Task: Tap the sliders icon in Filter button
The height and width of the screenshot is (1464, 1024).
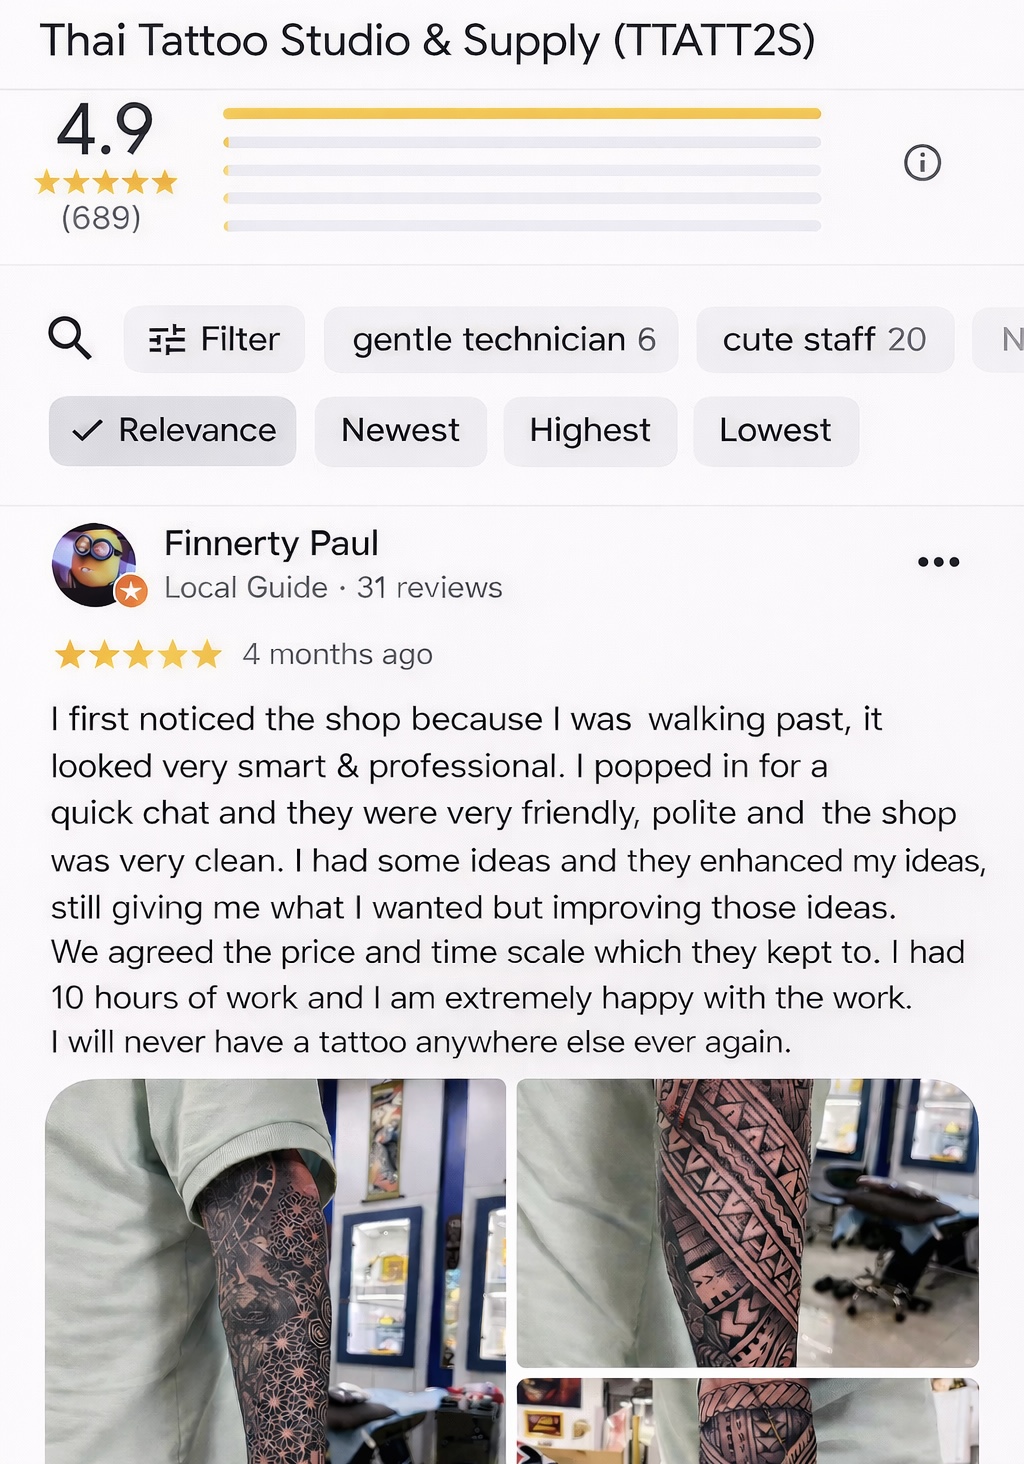Action: [x=167, y=340]
